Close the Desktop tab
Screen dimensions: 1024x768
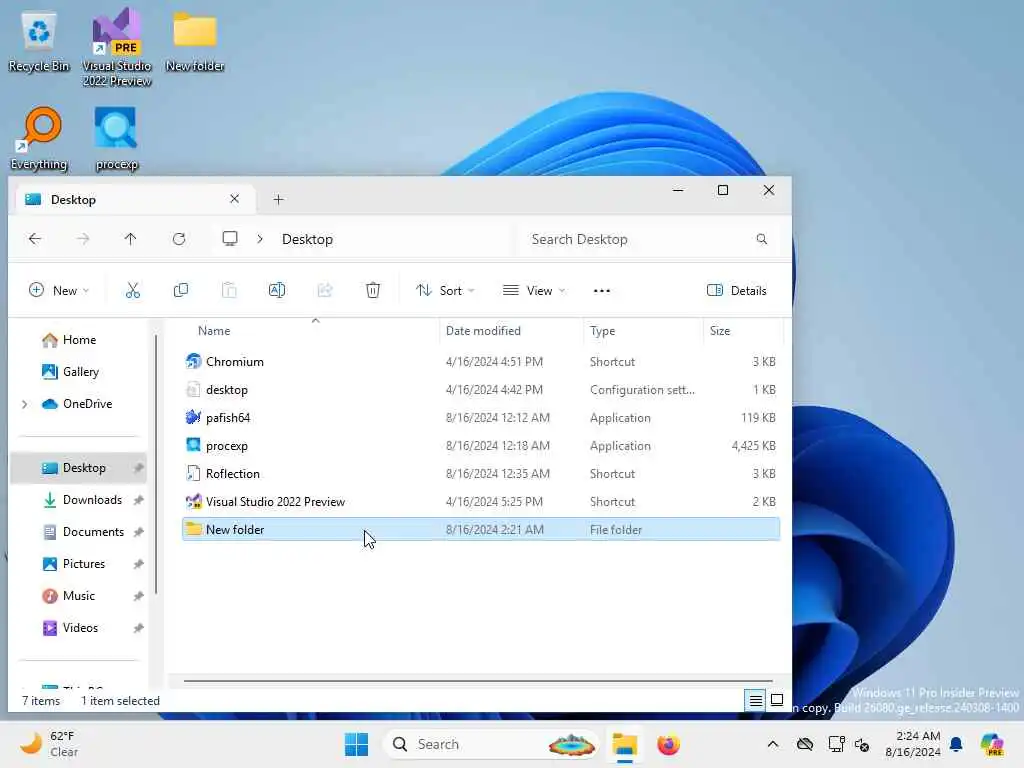234,199
